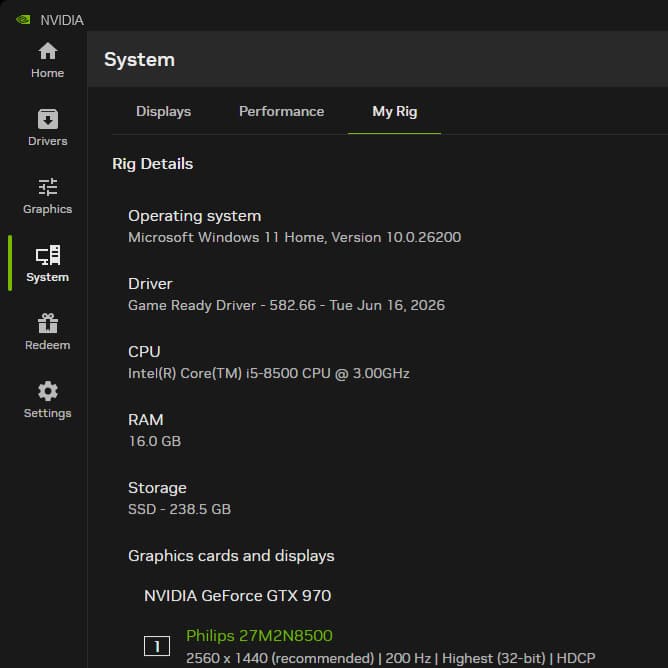This screenshot has width=668, height=668.
Task: Switch to the Displays tab
Action: [x=164, y=111]
